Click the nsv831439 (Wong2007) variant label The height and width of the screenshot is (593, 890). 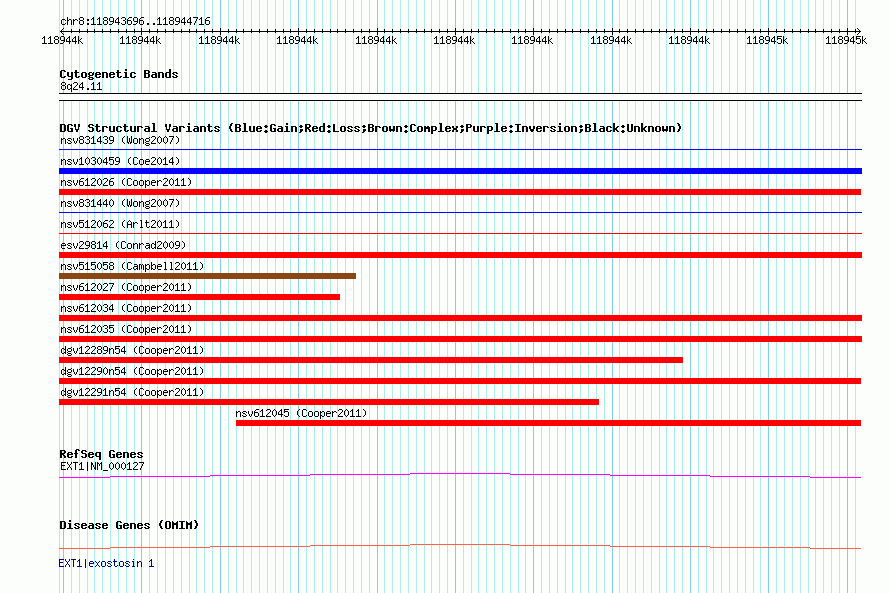[x=120, y=140]
